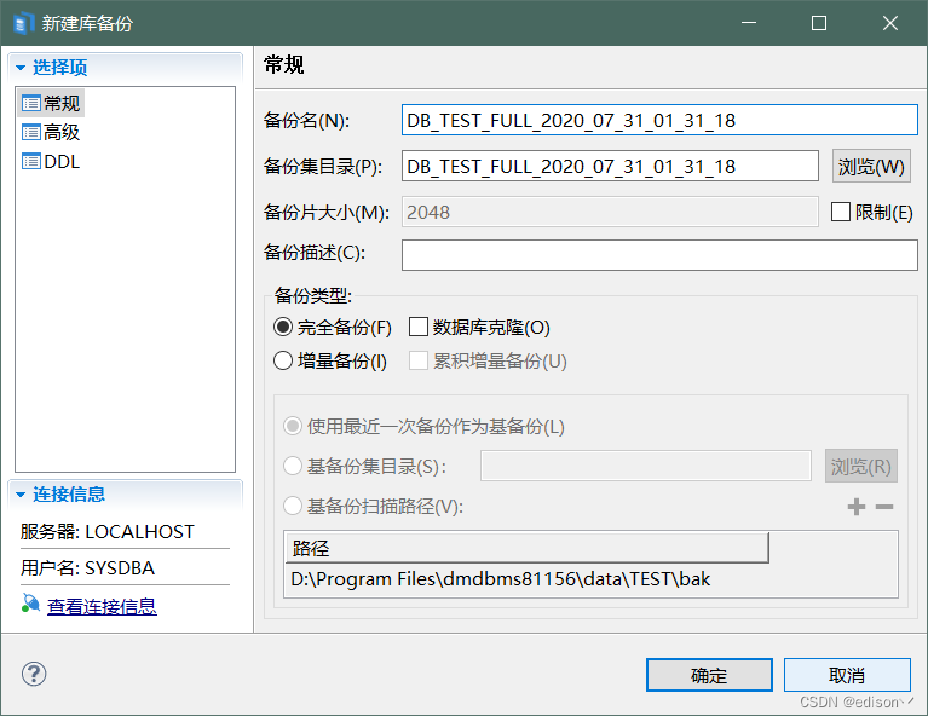Viewport: 929px width, 717px height.
Task: Click the 备份描述 input field
Action: pos(659,255)
